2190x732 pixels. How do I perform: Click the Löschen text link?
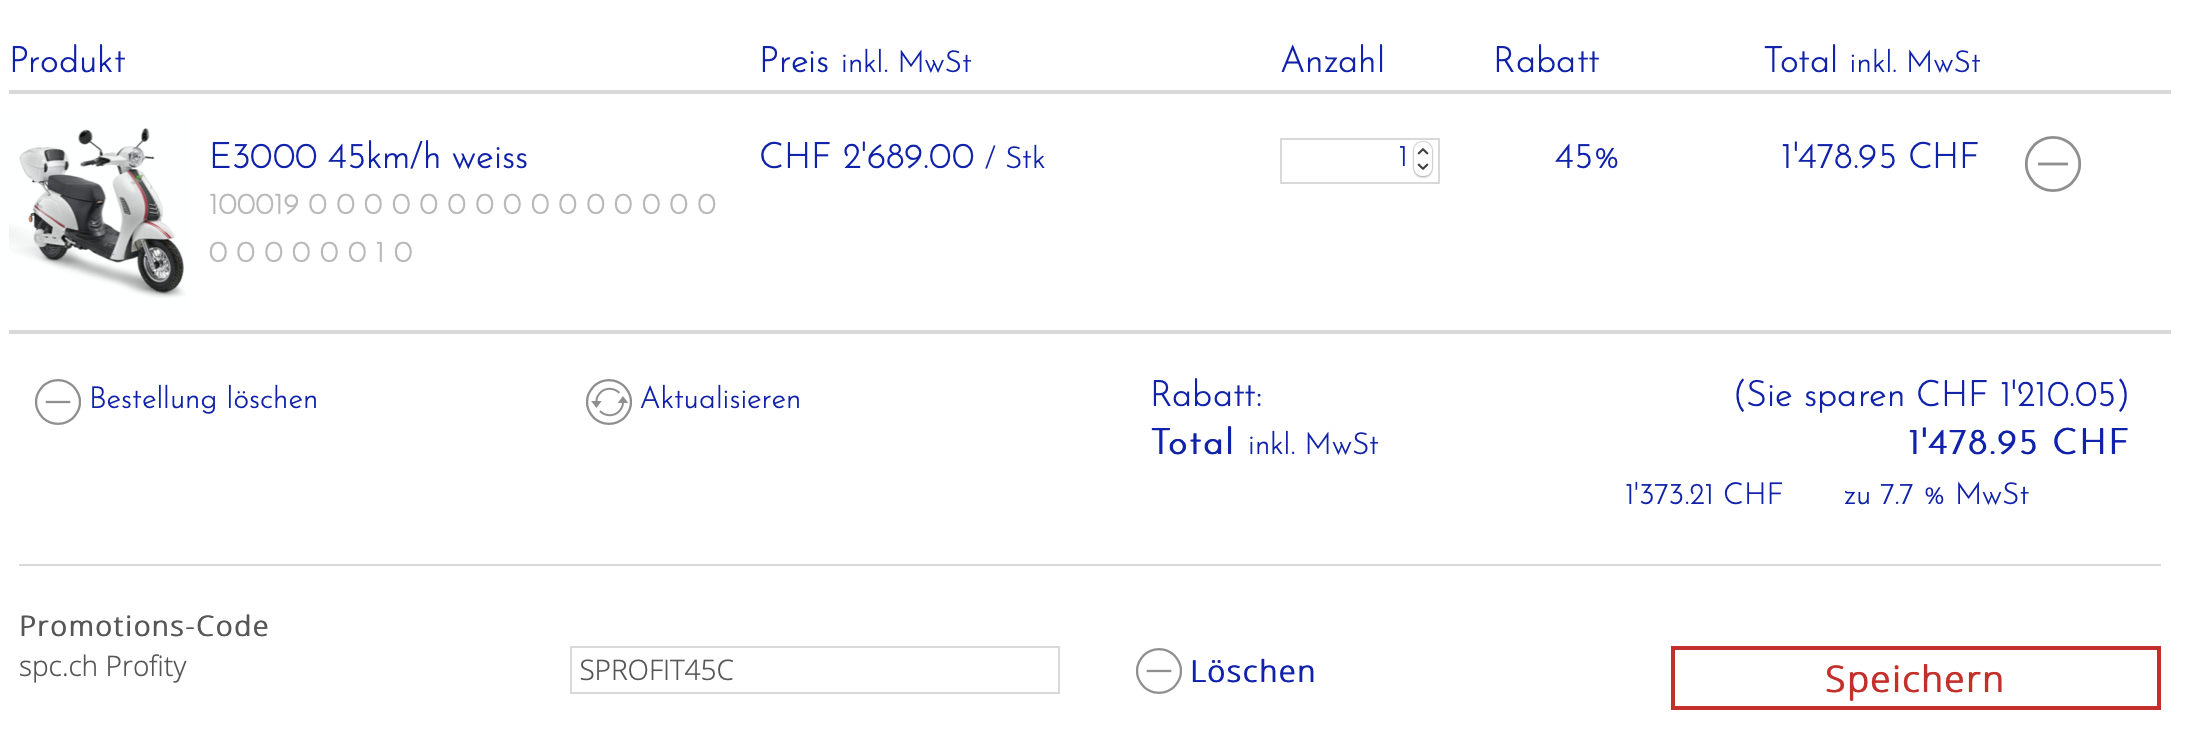(x=1252, y=671)
